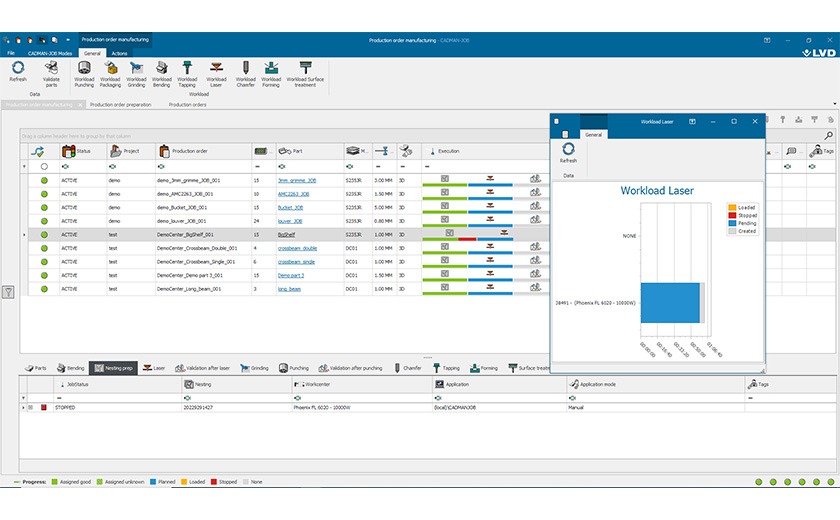Click the Validate parts icon
Screen dimensions: 840x520
pyautogui.click(x=51, y=67)
